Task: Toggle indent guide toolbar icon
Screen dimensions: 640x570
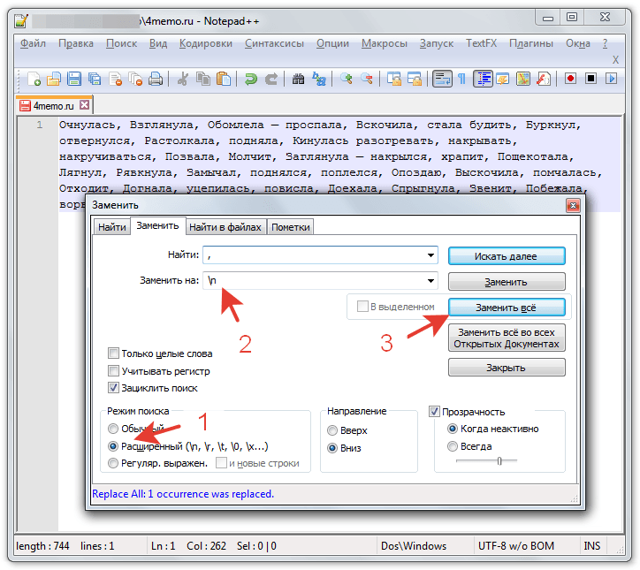Action: [483, 78]
